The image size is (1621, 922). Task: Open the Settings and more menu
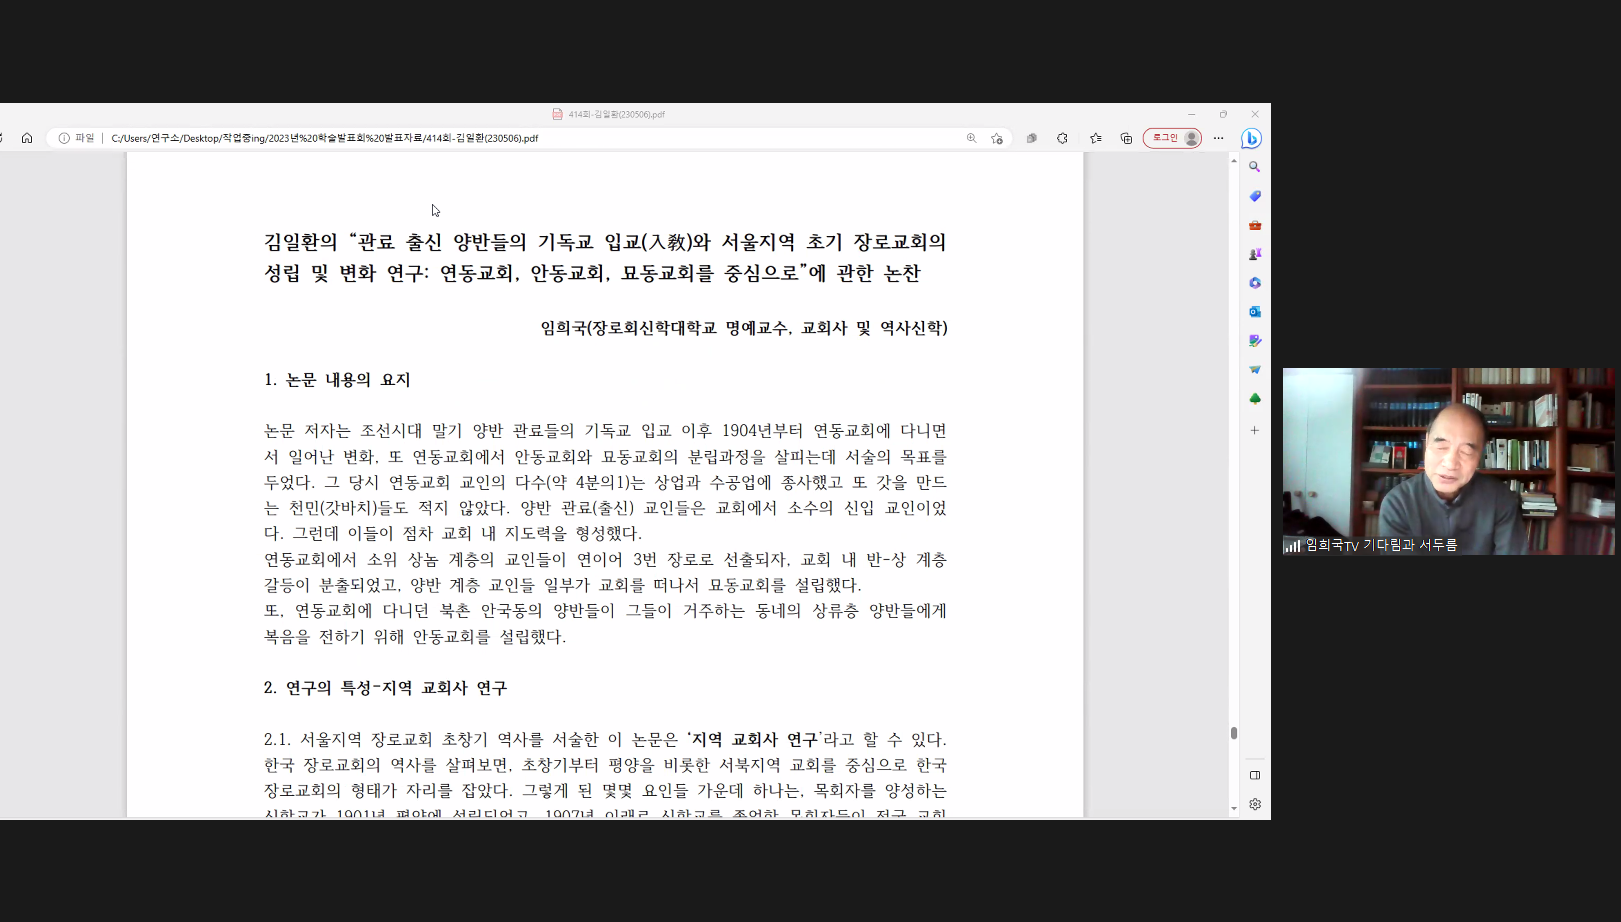(x=1218, y=138)
